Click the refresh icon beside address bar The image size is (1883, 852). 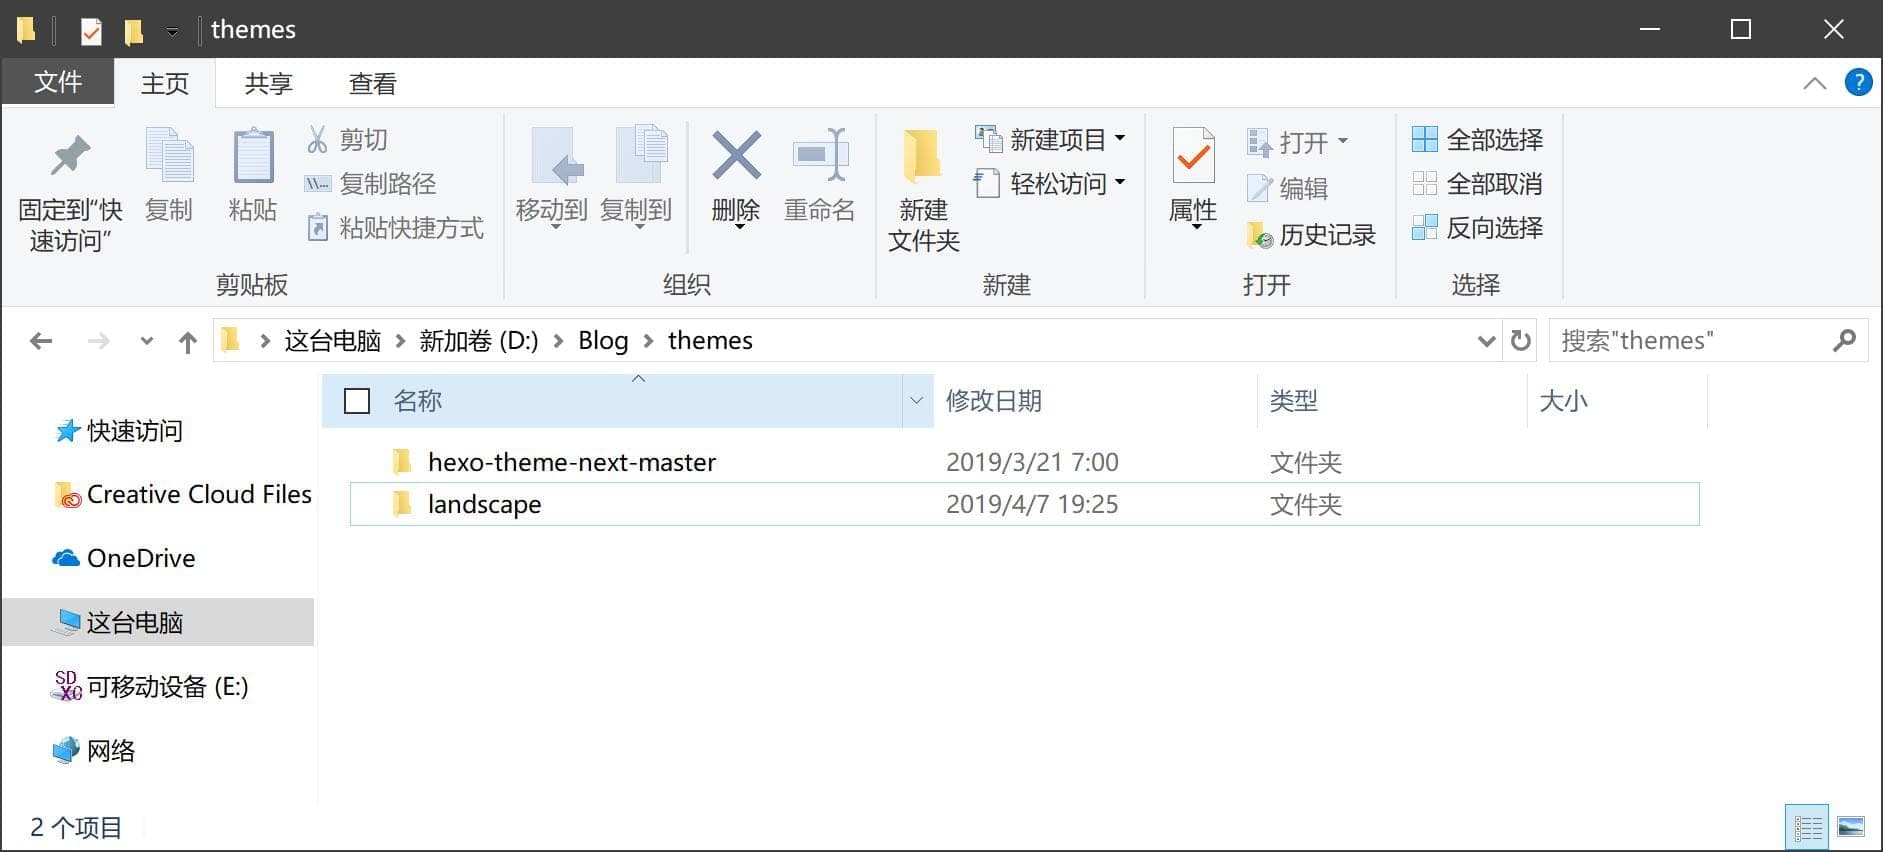click(1521, 341)
